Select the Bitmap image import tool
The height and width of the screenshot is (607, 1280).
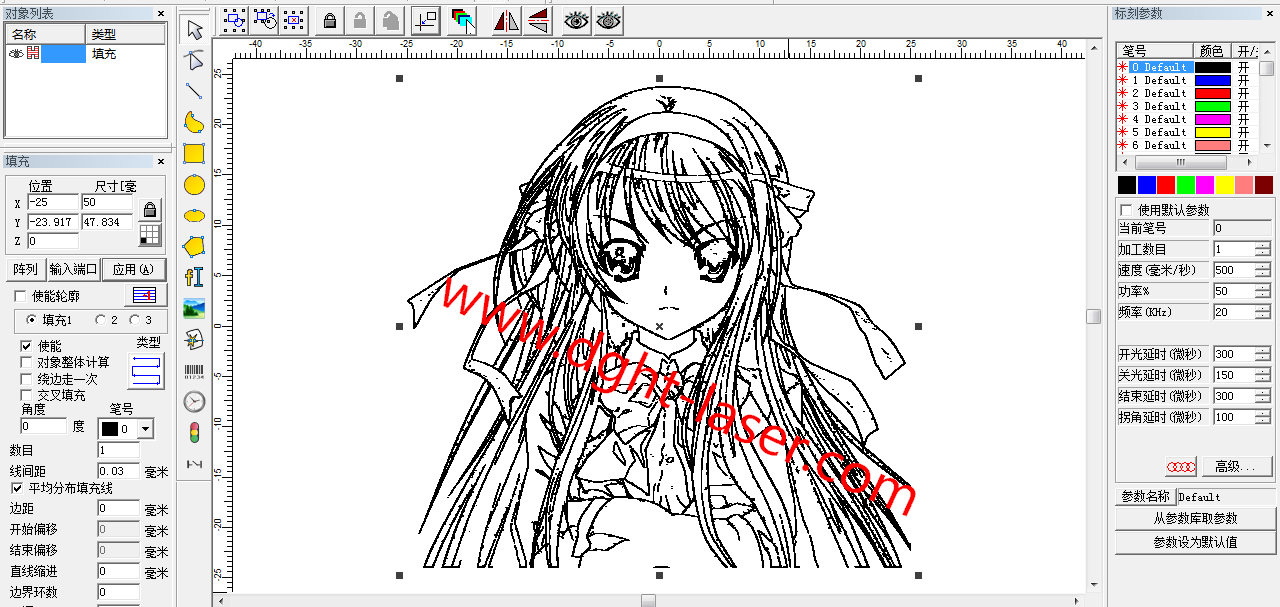coord(194,308)
